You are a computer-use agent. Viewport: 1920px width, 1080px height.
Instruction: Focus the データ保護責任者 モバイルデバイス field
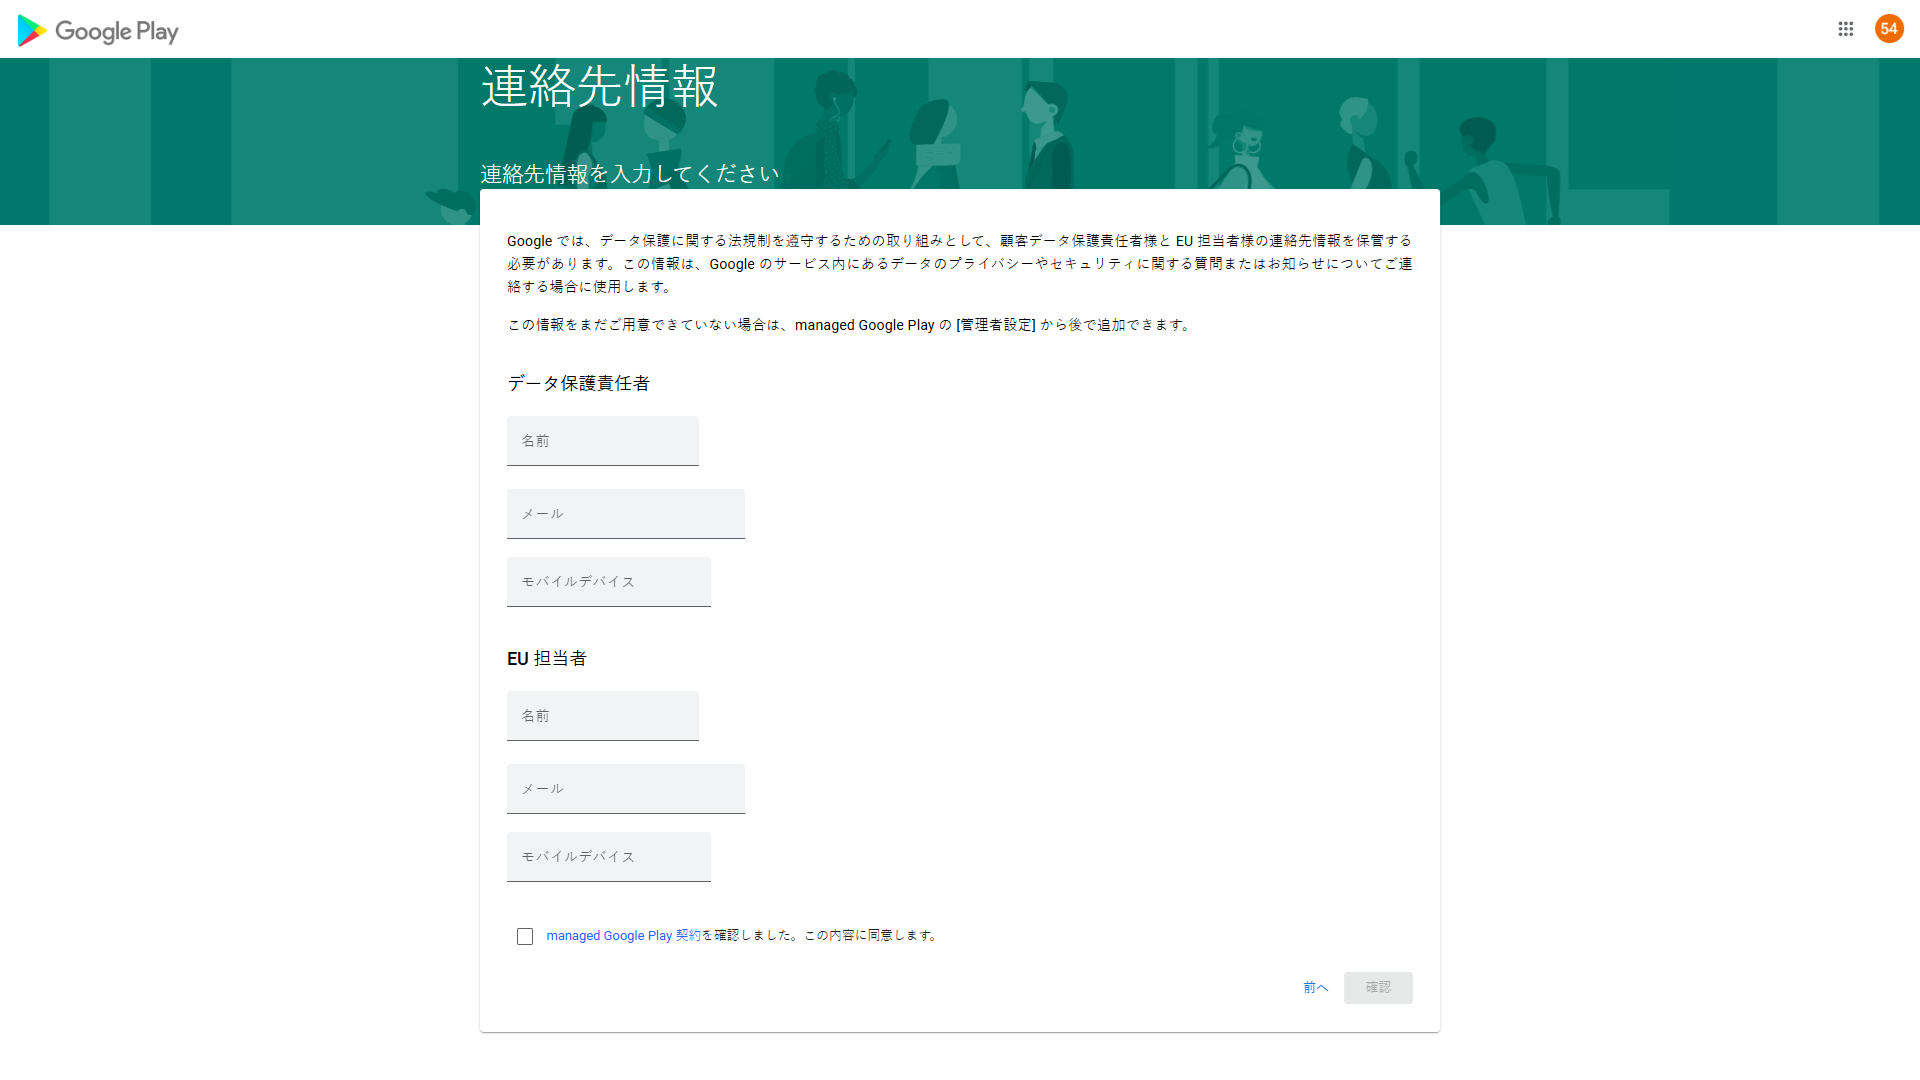[x=608, y=582]
